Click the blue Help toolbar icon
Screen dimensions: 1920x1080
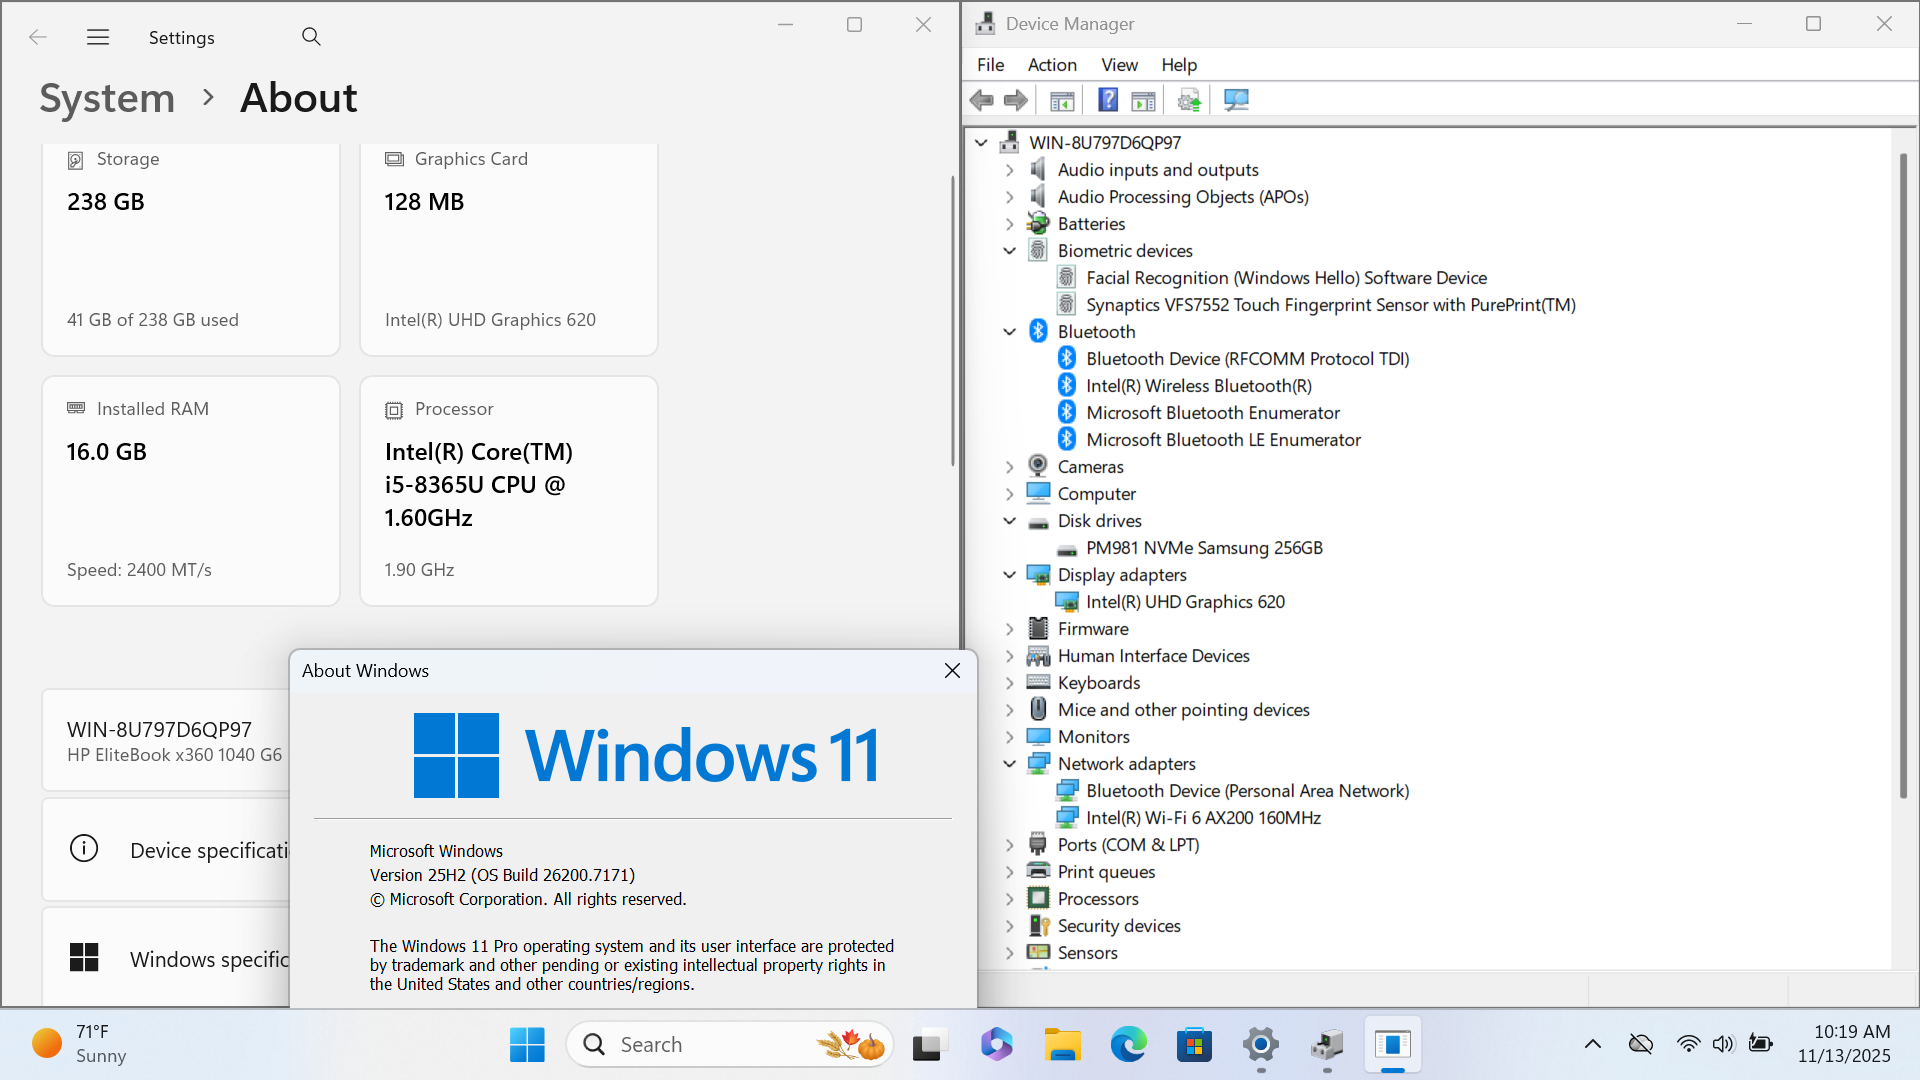coord(1108,100)
